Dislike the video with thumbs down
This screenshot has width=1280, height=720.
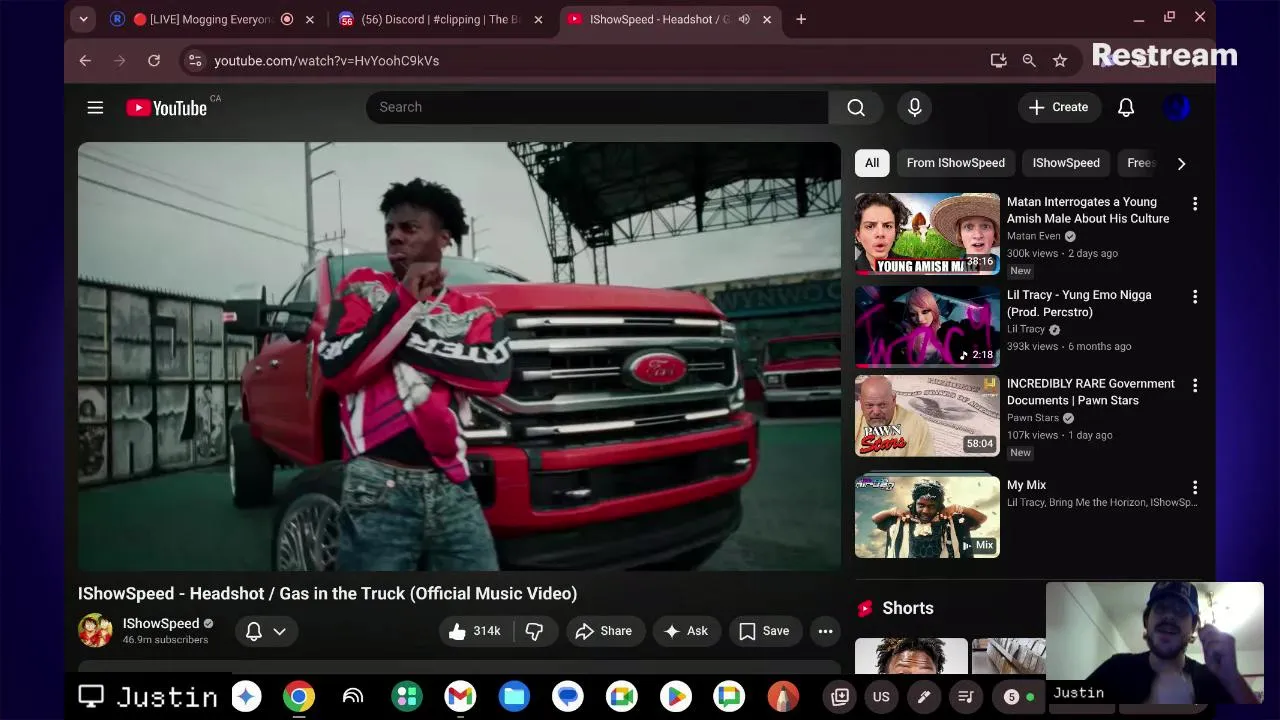pyautogui.click(x=535, y=631)
